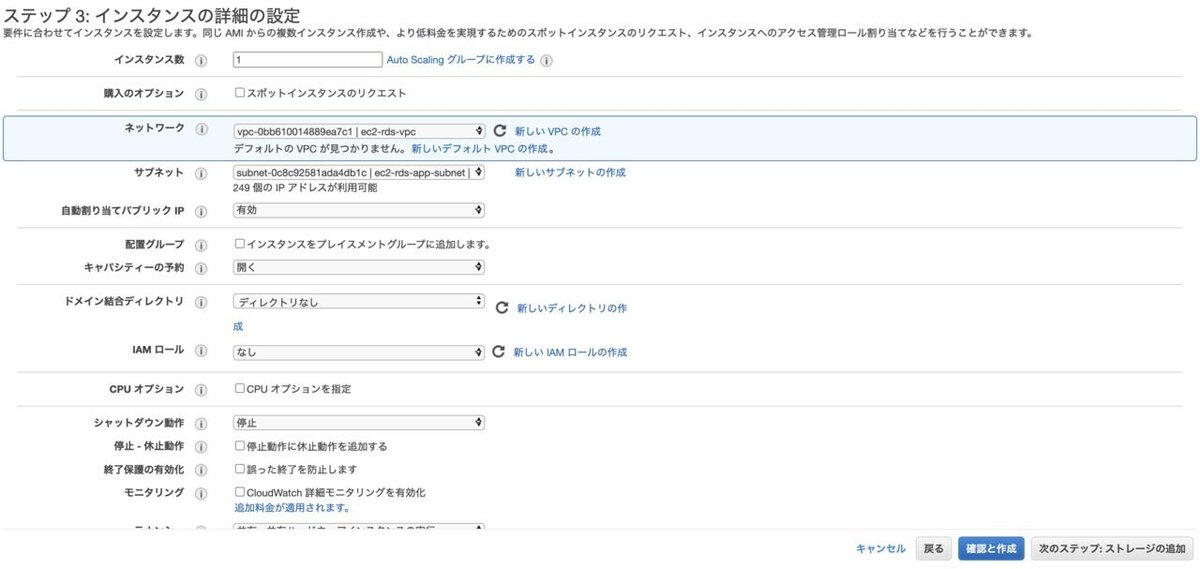Click Auto Scaling グループに作成する link
Image resolution: width=1200 pixels, height=569 pixels.
click(461, 60)
